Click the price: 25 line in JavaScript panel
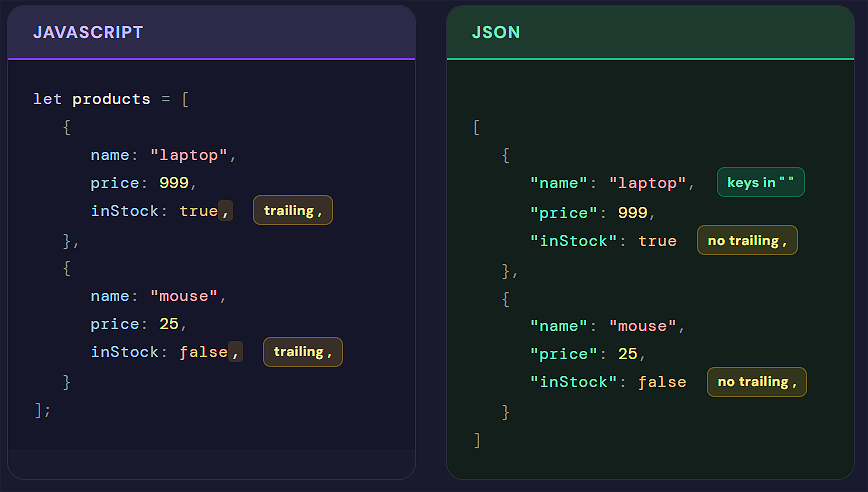868x492 pixels. 139,324
